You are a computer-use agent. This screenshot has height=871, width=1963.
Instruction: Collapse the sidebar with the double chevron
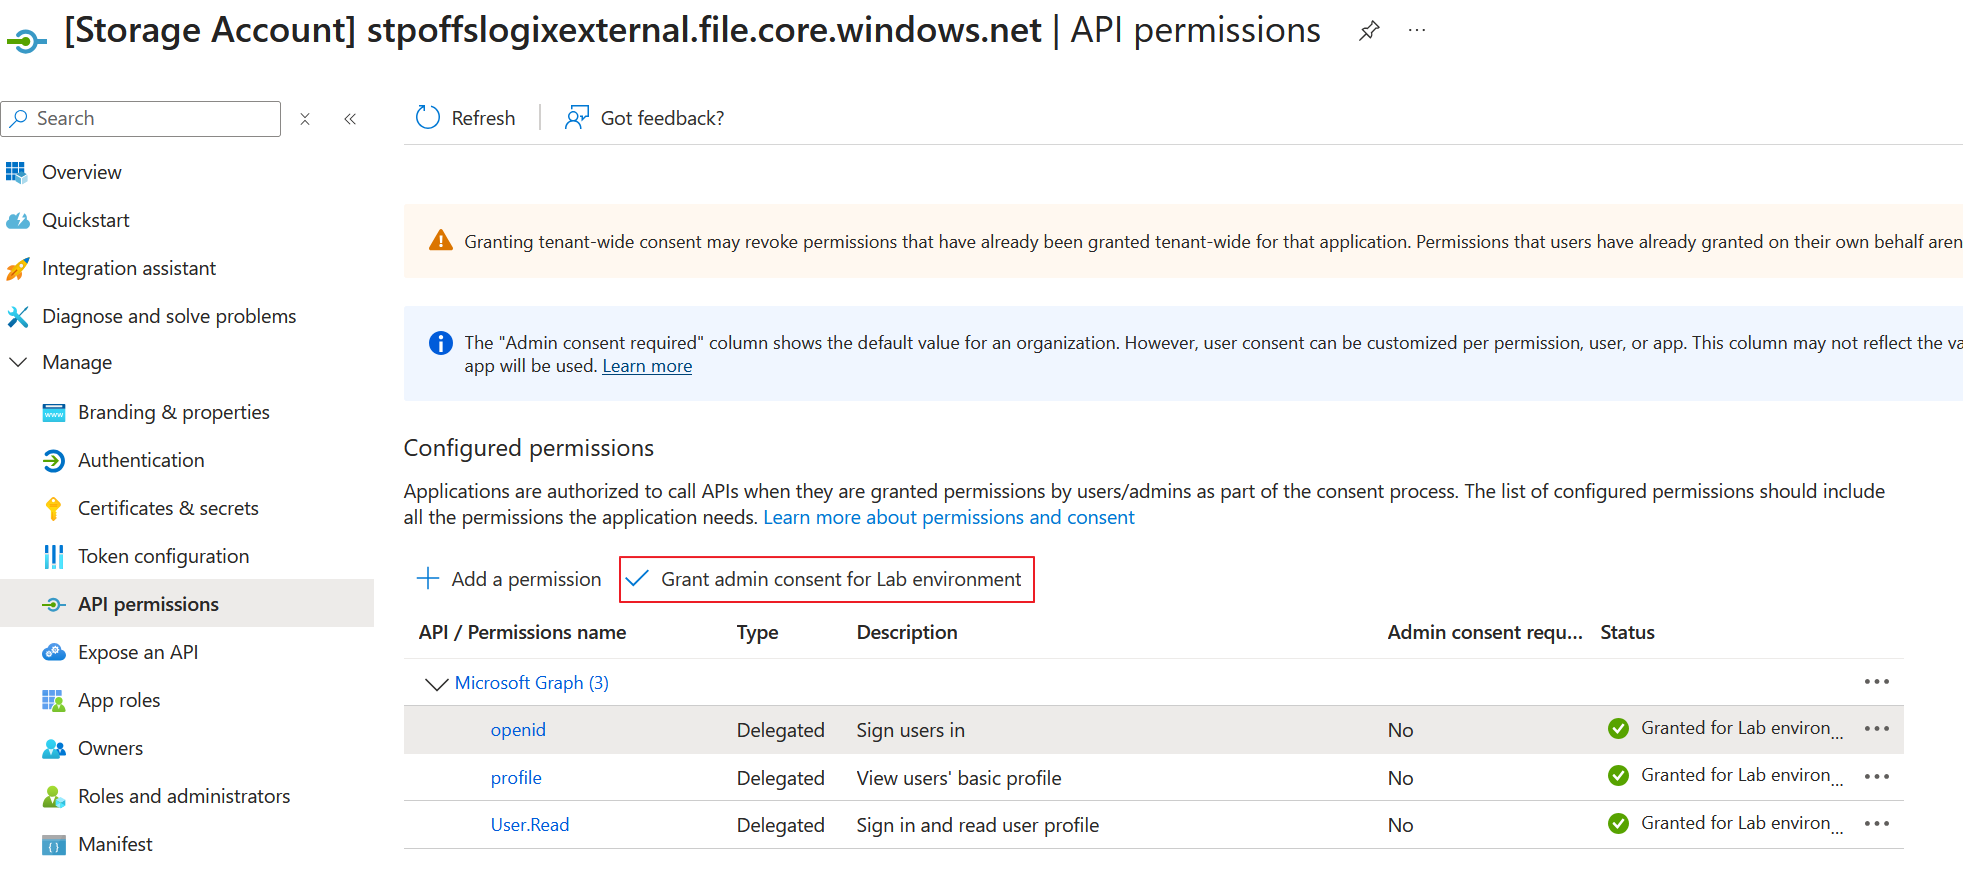(x=350, y=119)
